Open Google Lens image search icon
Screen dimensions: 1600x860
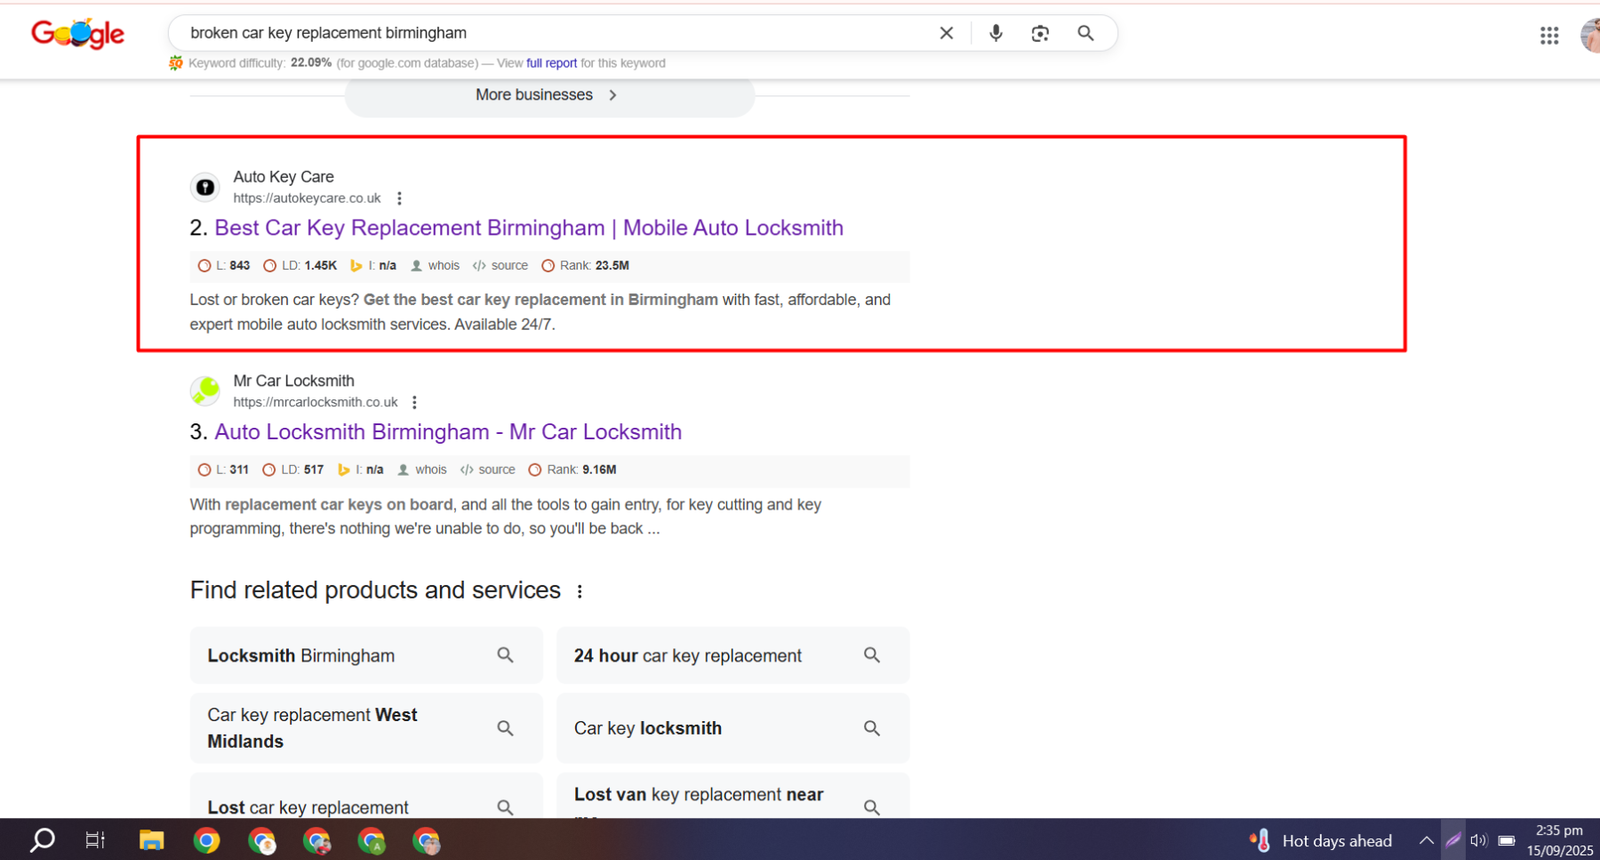click(1040, 33)
